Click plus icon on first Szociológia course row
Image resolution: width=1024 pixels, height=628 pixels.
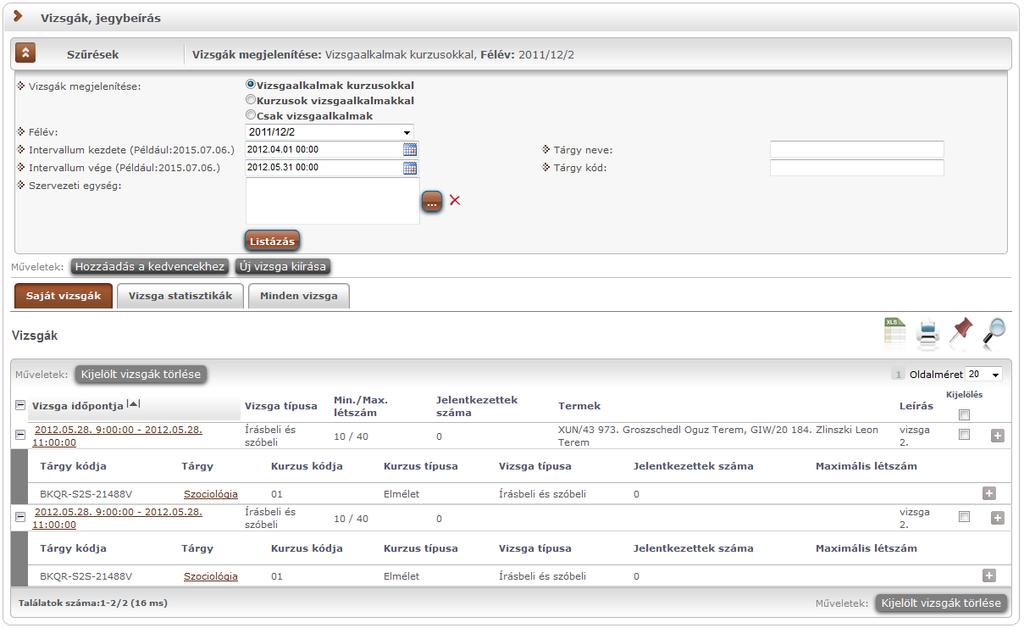(989, 493)
